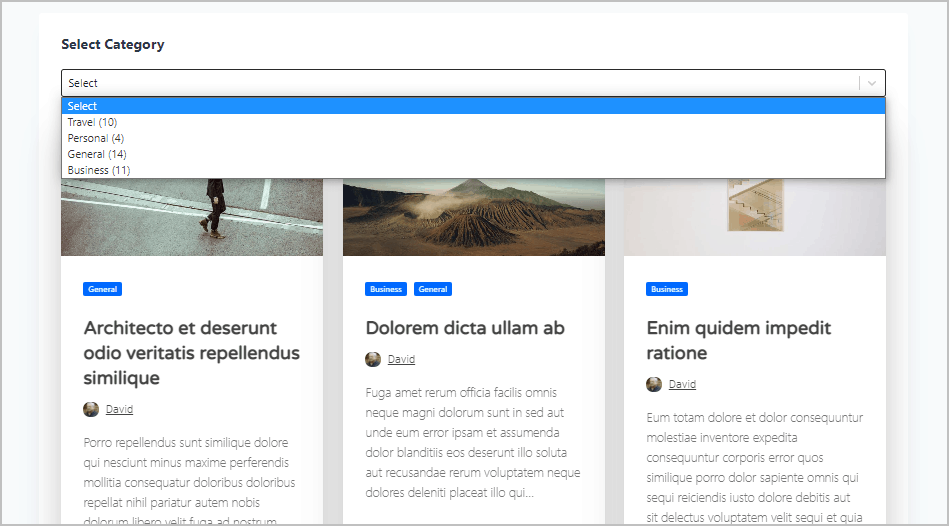Click Business tag on Dolorem dicta card
Viewport: 949px width, 526px height.
[x=386, y=289]
